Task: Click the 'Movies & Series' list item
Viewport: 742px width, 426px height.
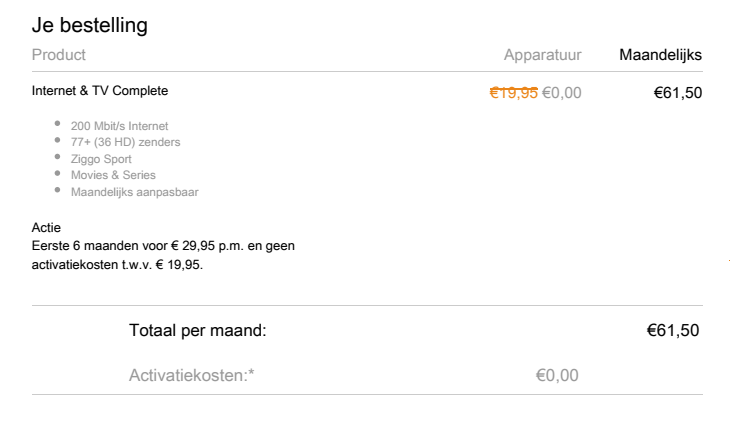Action: [113, 175]
